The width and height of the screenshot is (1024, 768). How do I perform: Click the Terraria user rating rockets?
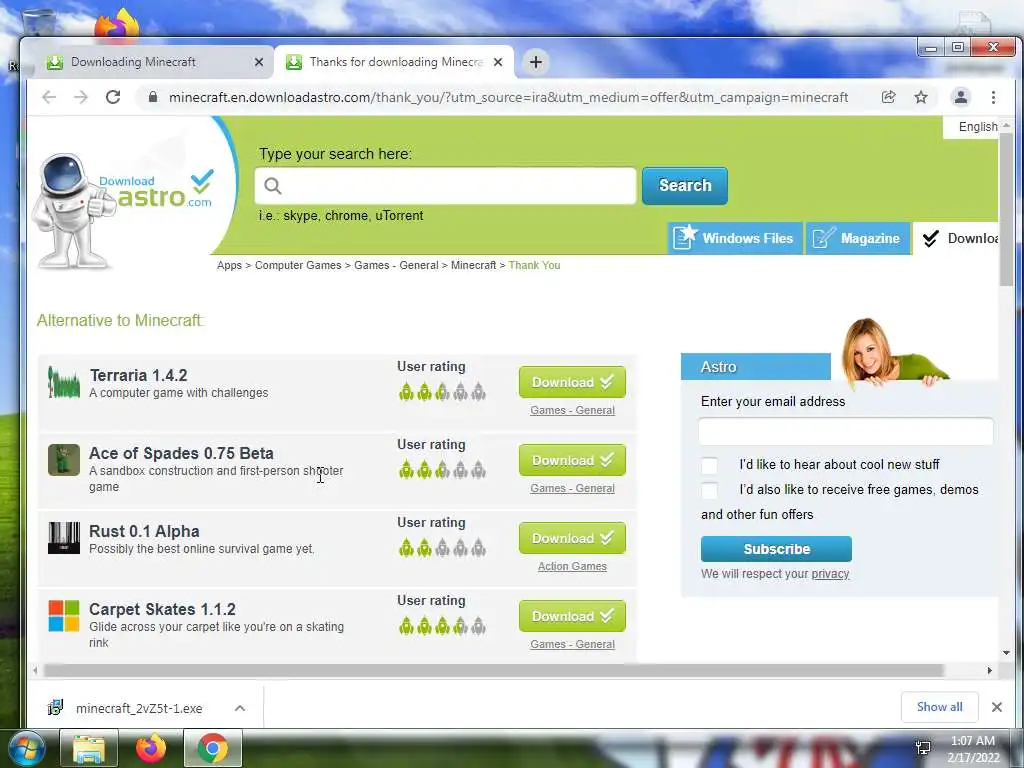click(x=442, y=392)
